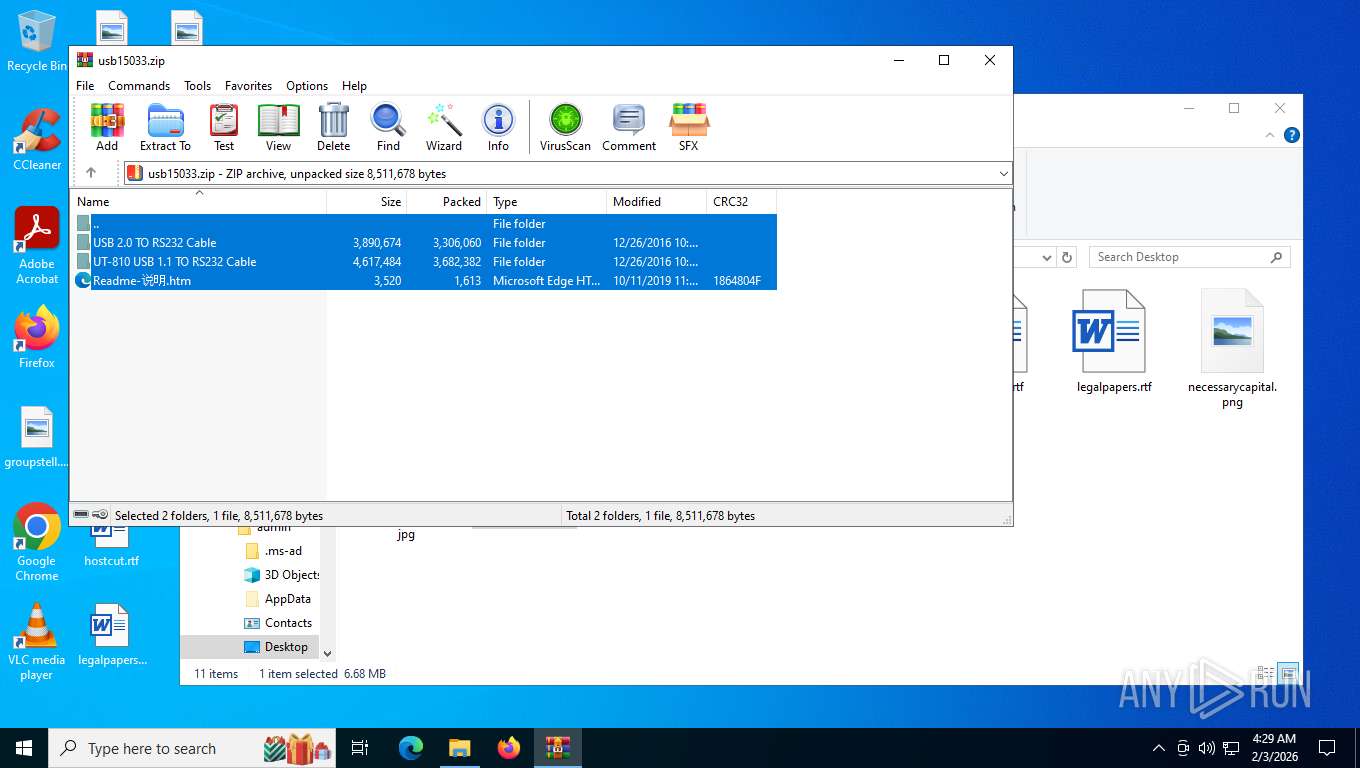Image resolution: width=1360 pixels, height=768 pixels.
Task: Click the Search Desktop field in Explorer
Action: coord(1189,257)
